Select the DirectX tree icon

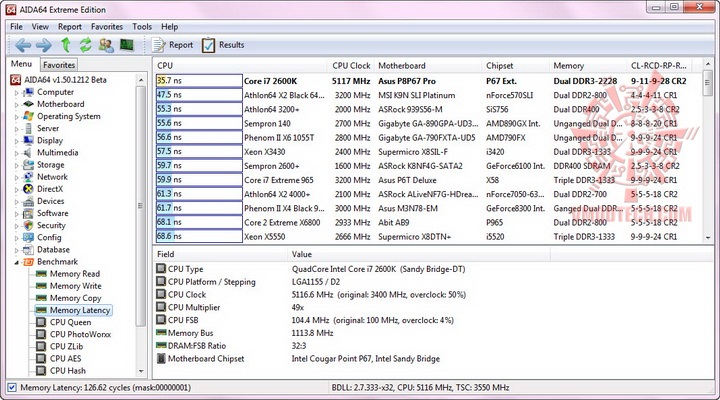(x=28, y=189)
